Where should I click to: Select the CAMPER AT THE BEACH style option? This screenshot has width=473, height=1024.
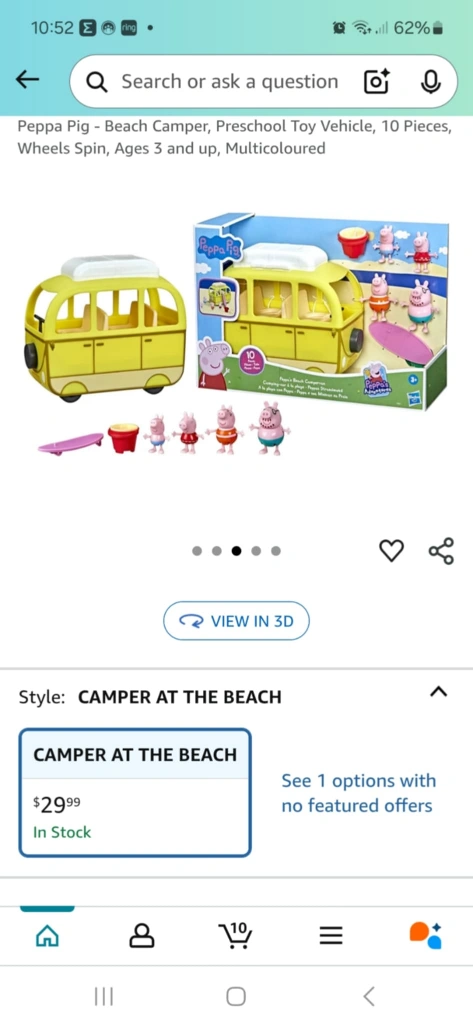coord(135,792)
